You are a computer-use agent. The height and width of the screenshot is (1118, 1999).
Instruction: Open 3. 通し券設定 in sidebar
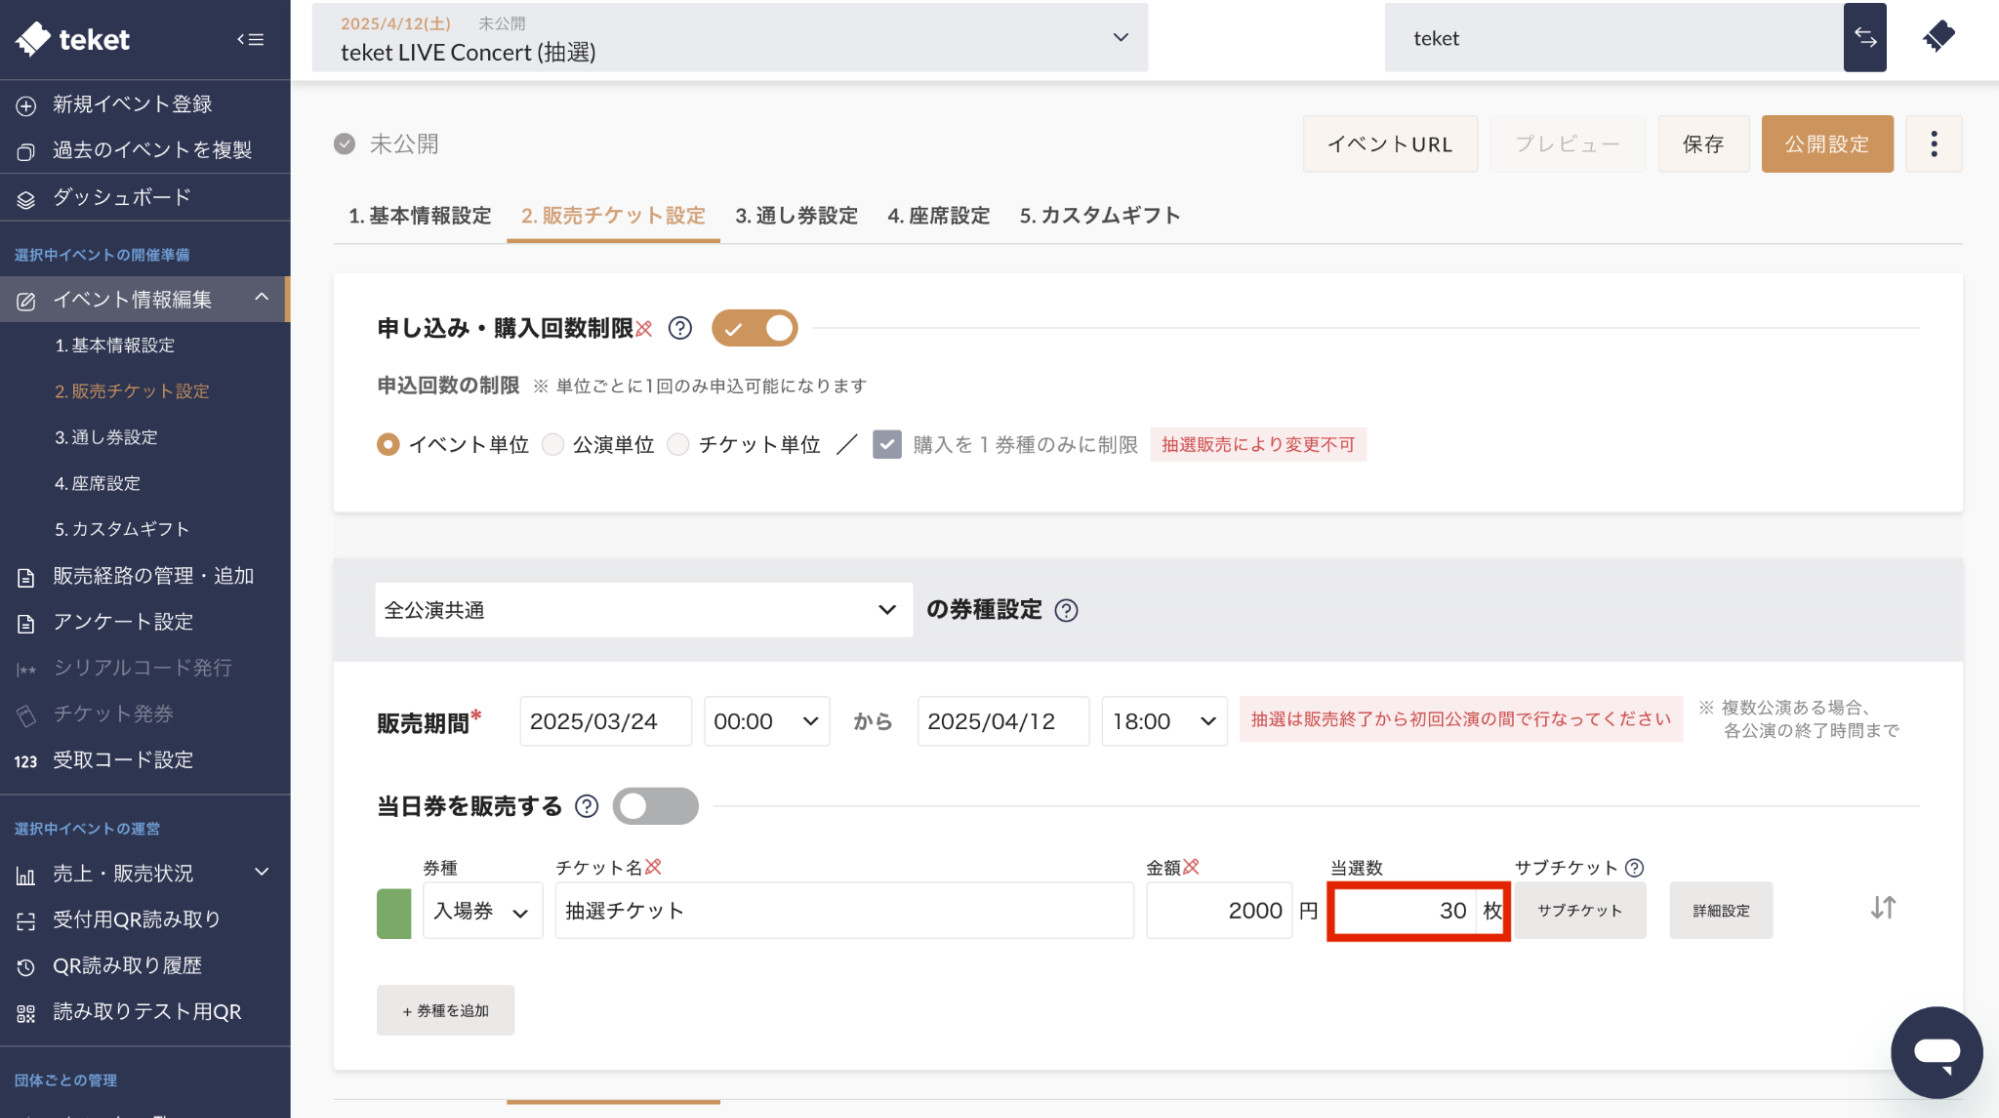[x=106, y=437]
